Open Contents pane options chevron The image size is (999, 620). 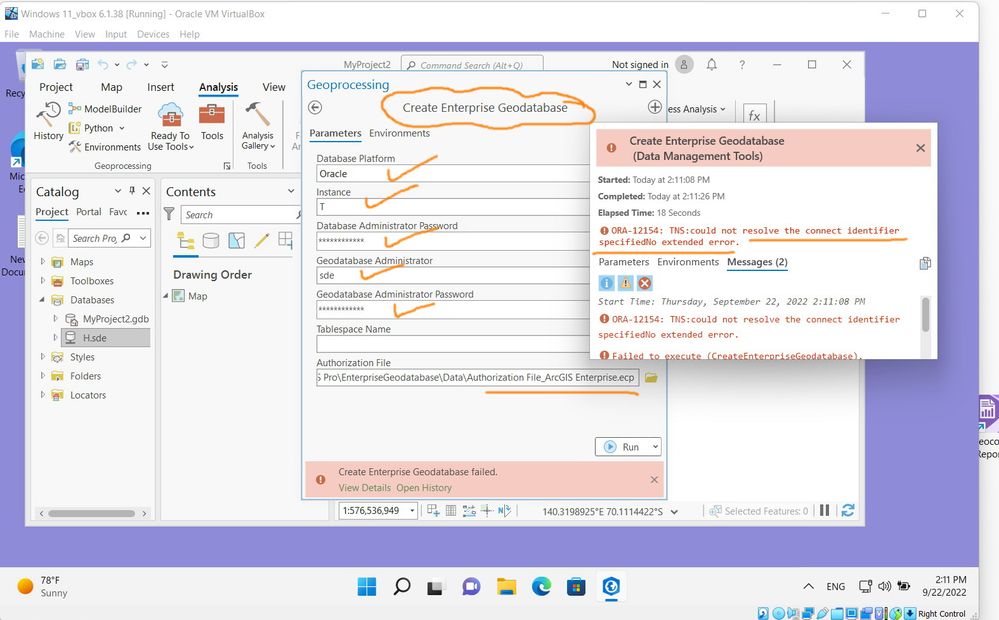pyautogui.click(x=291, y=191)
